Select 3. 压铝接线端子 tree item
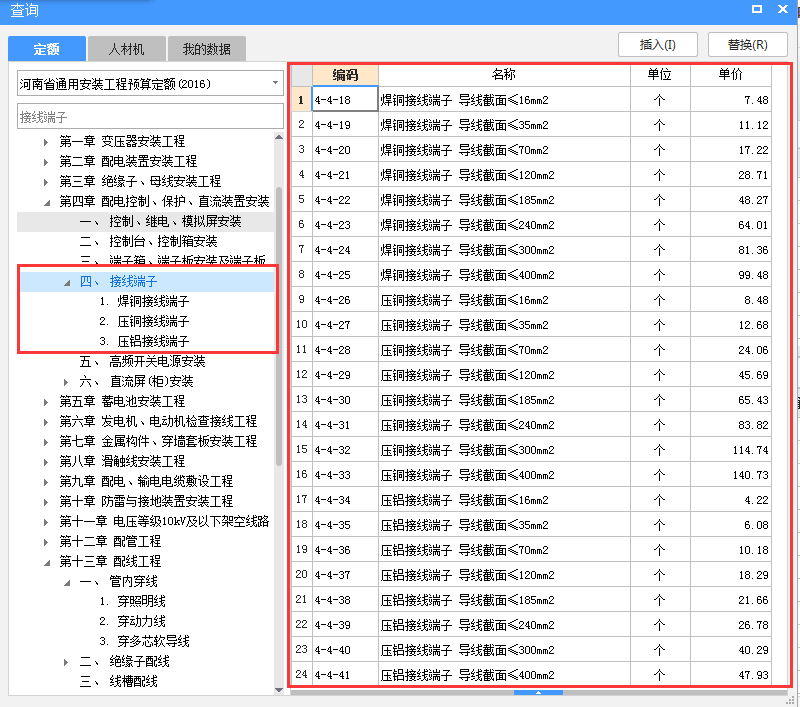Viewport: 800px width, 707px height. click(144, 341)
